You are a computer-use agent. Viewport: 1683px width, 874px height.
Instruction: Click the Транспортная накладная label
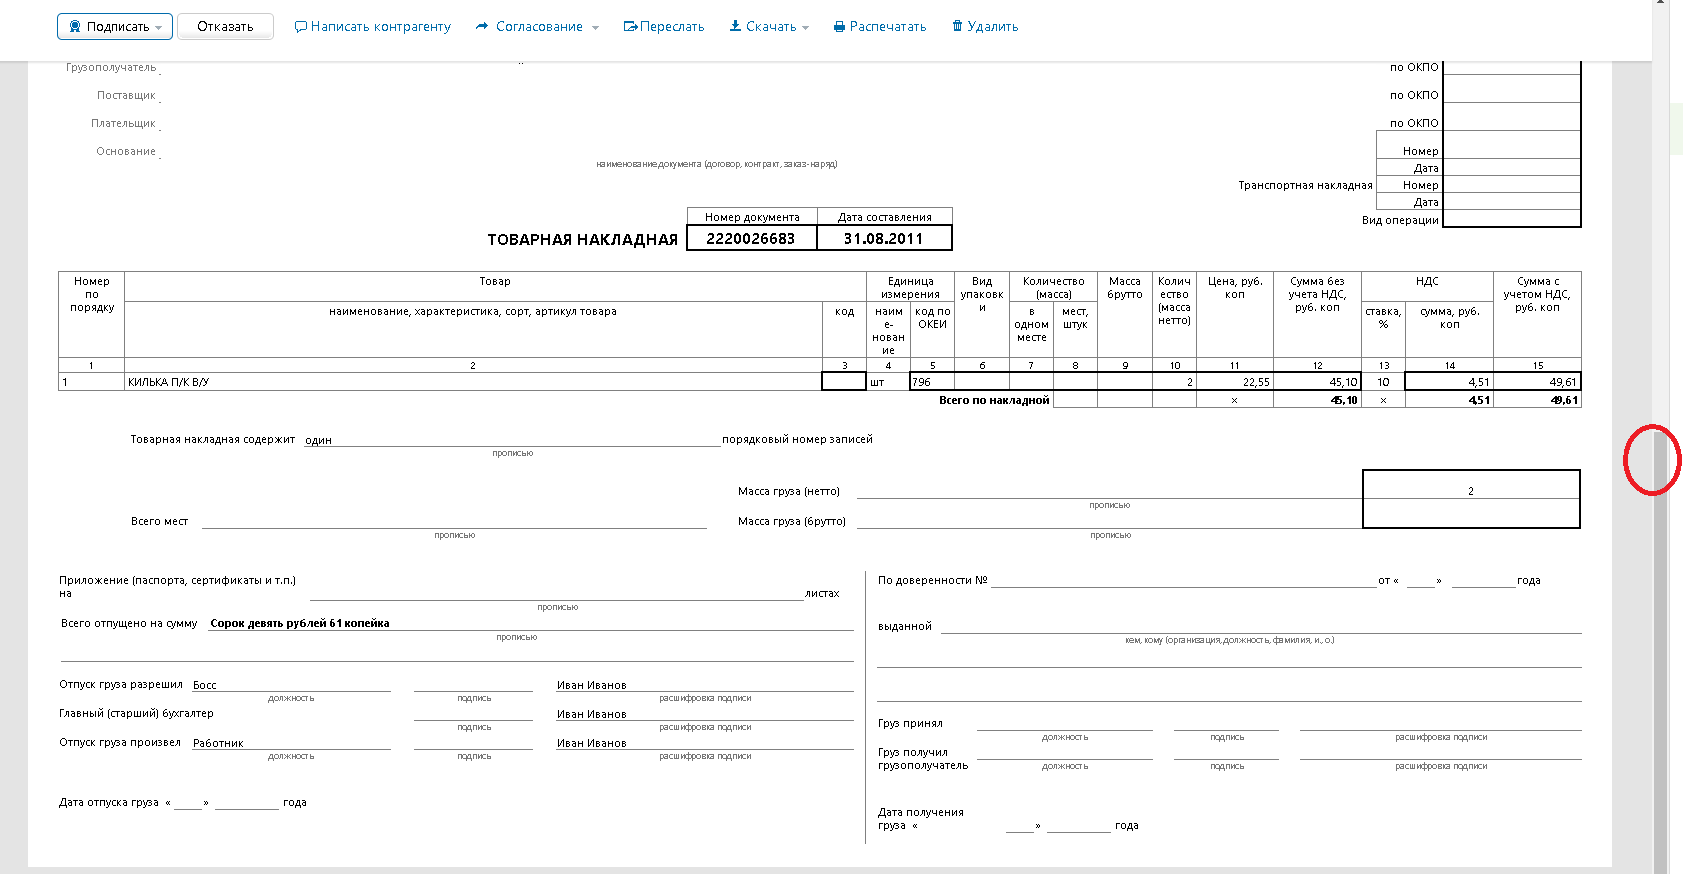pyautogui.click(x=1305, y=185)
